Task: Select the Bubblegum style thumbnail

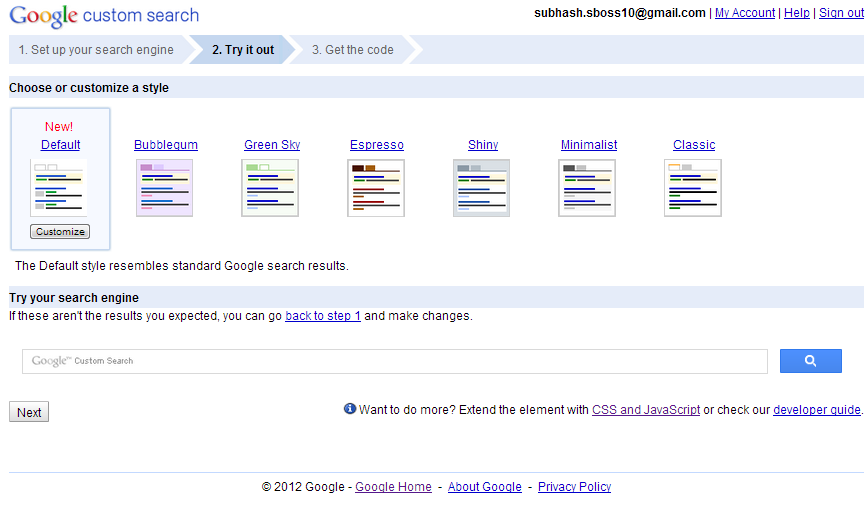Action: coord(164,188)
